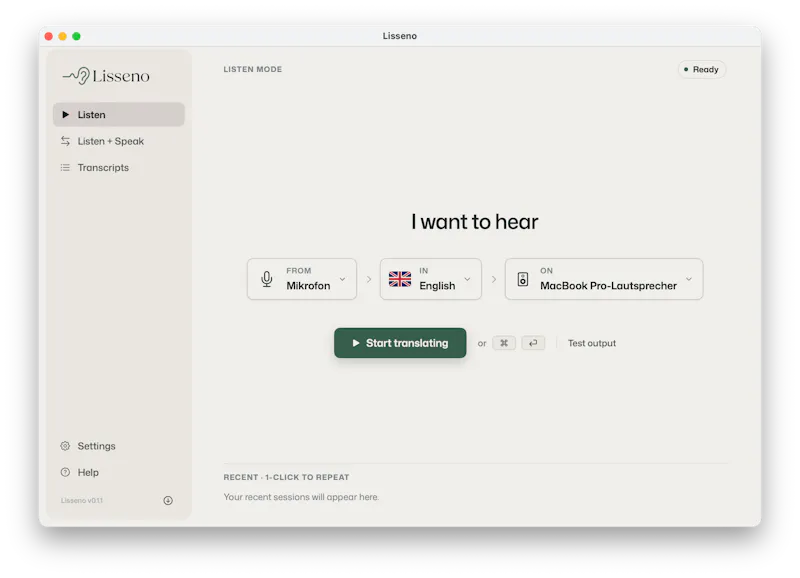Click the speaker icon in ON box
The height and width of the screenshot is (578, 800).
click(523, 279)
